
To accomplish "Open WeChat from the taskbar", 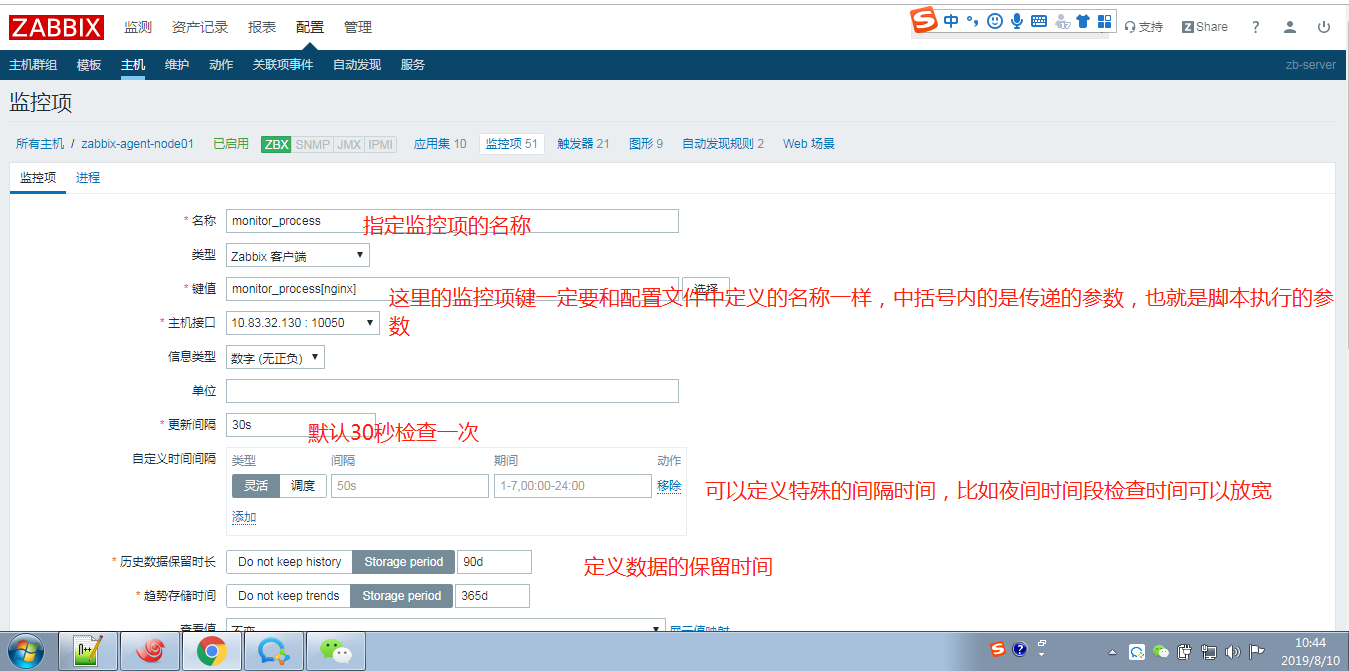I will pyautogui.click(x=335, y=651).
